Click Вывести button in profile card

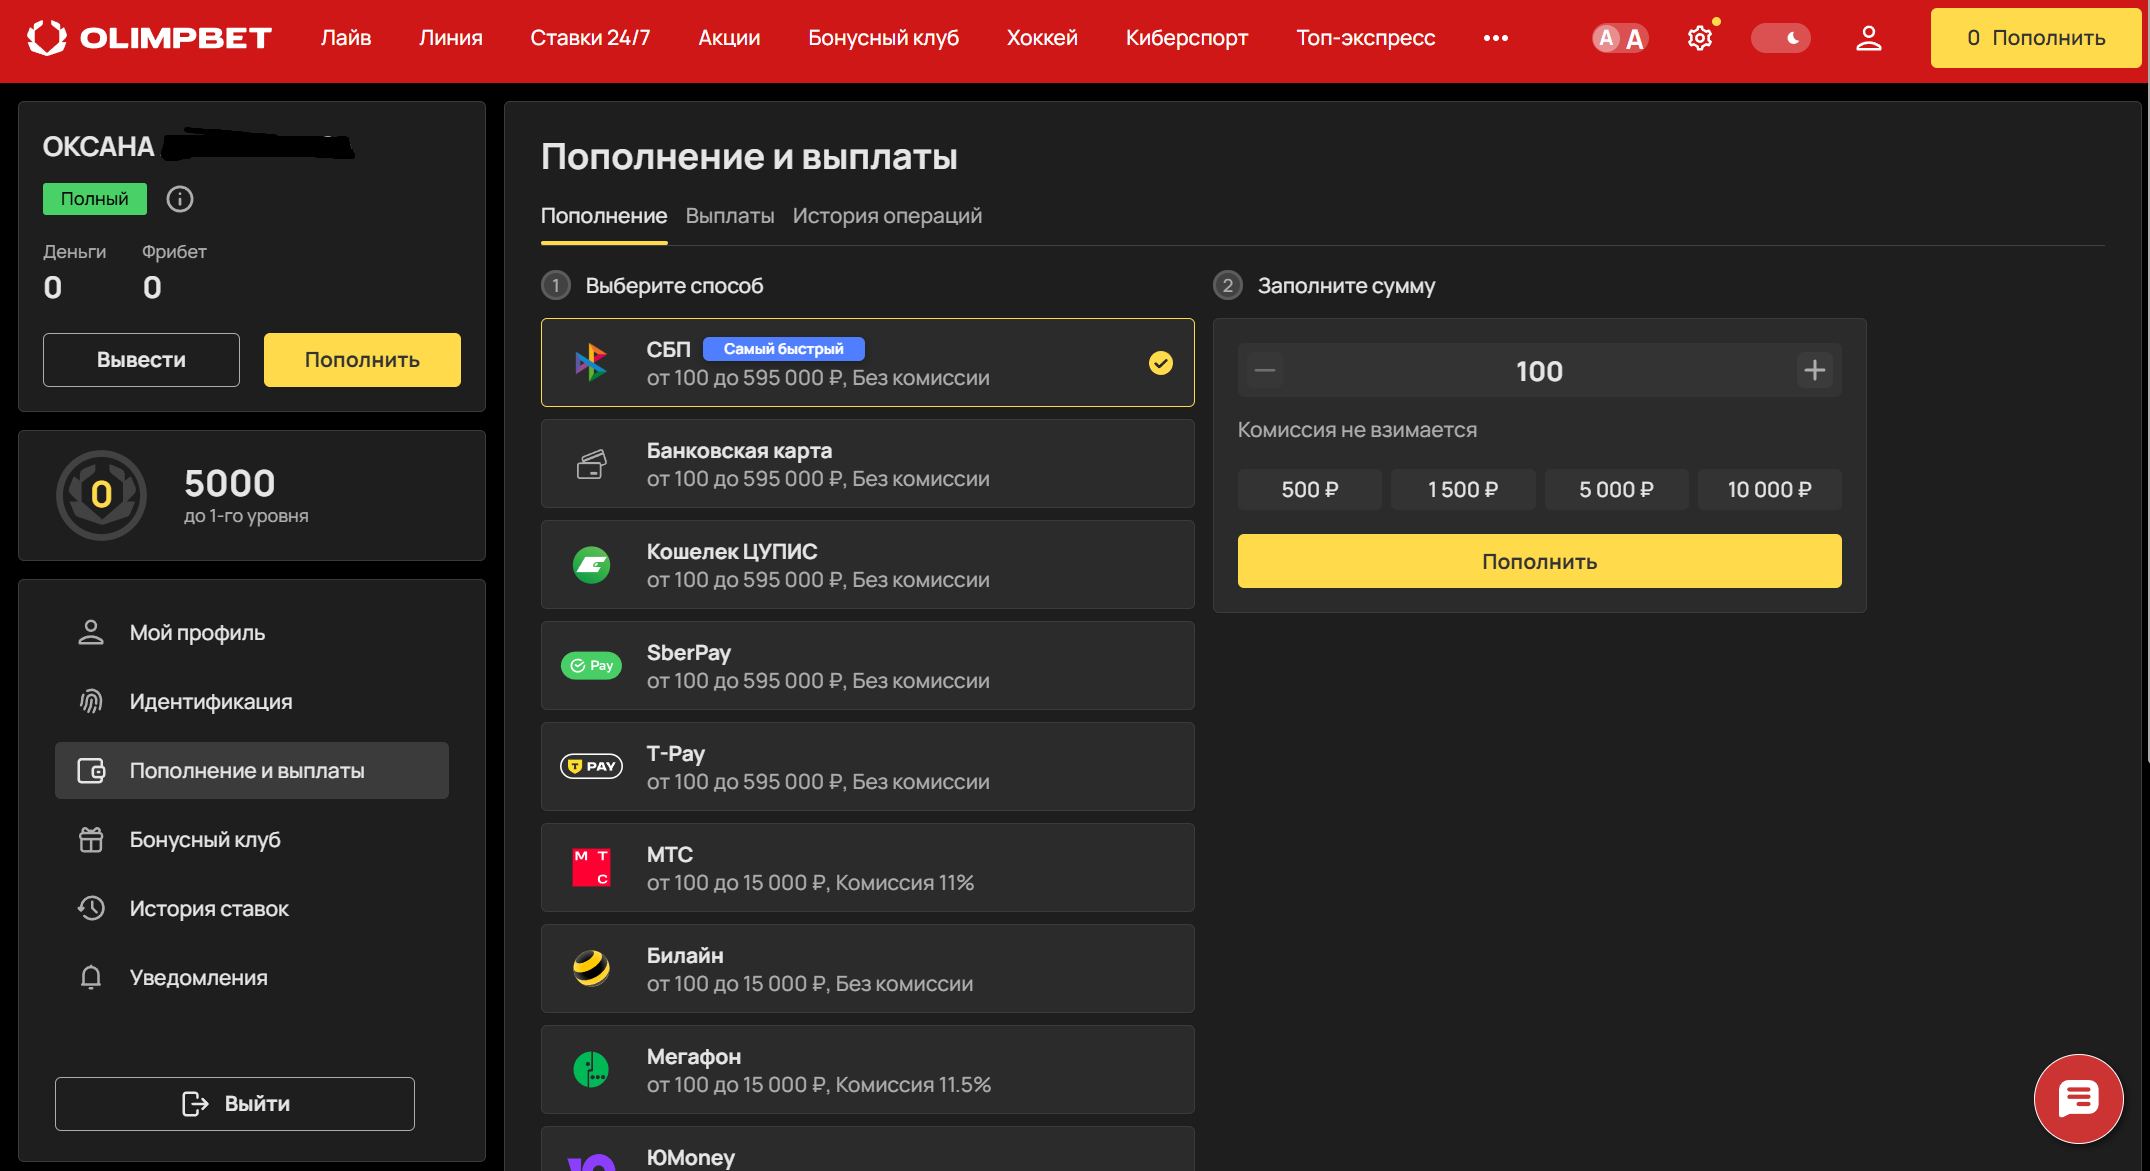point(141,360)
